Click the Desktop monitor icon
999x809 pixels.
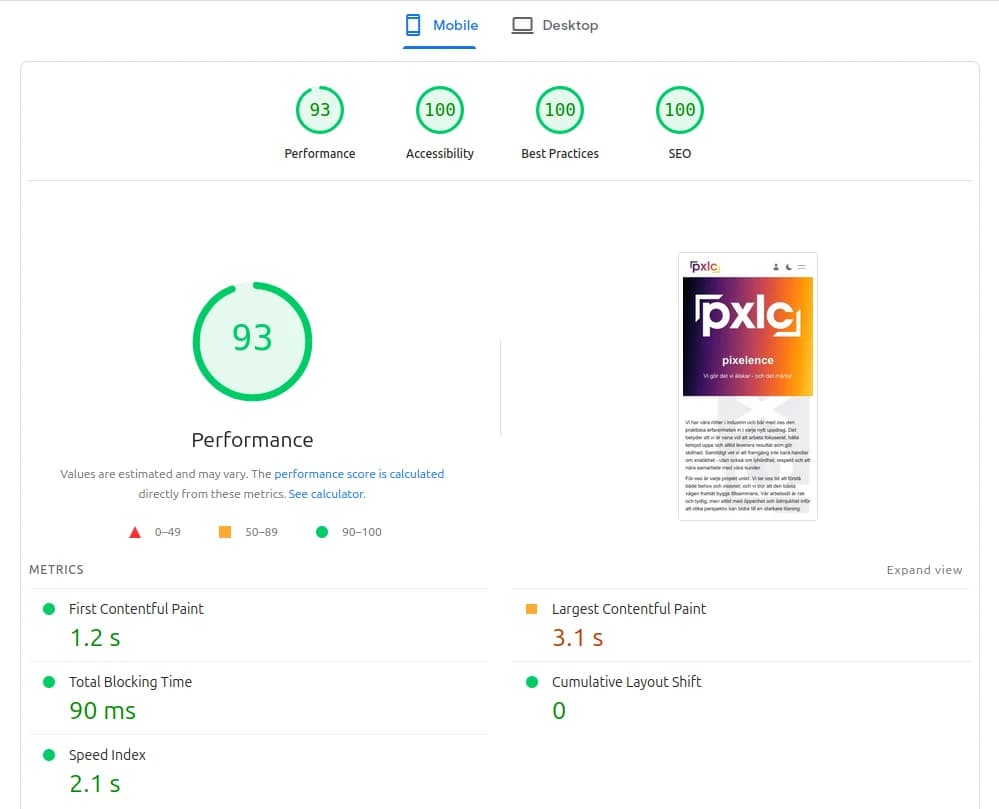[x=522, y=24]
